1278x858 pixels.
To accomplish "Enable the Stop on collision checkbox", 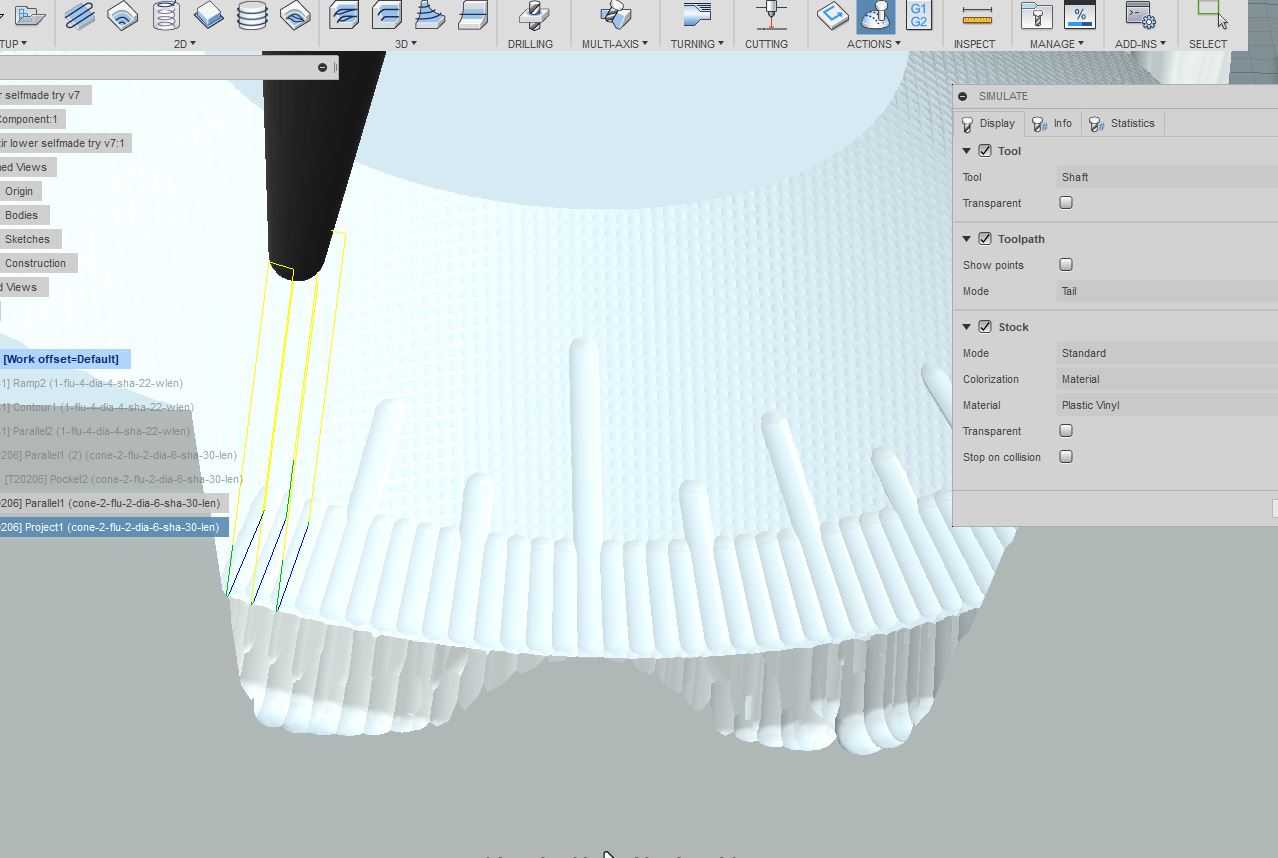I will [1066, 457].
